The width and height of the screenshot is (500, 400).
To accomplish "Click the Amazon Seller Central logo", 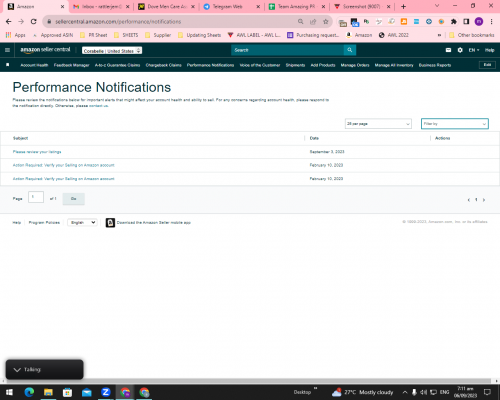I will [x=45, y=50].
